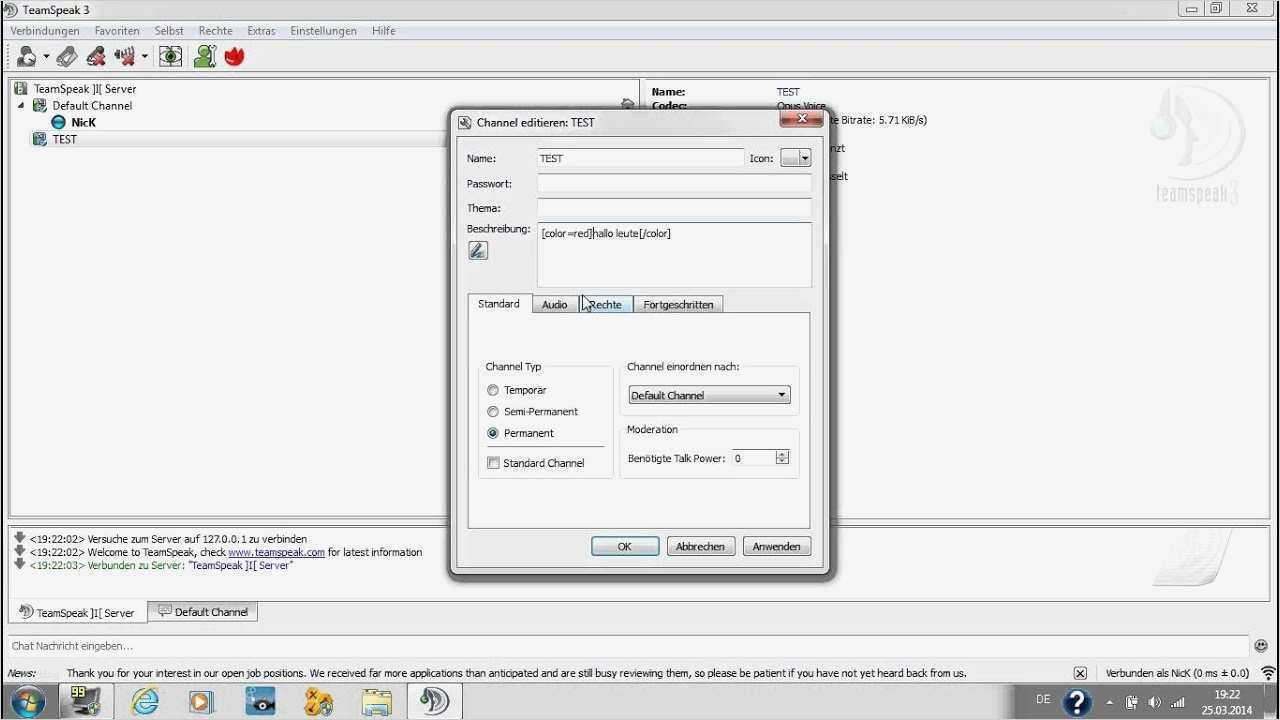Click the chat message input field
This screenshot has width=1280, height=720.
point(628,646)
